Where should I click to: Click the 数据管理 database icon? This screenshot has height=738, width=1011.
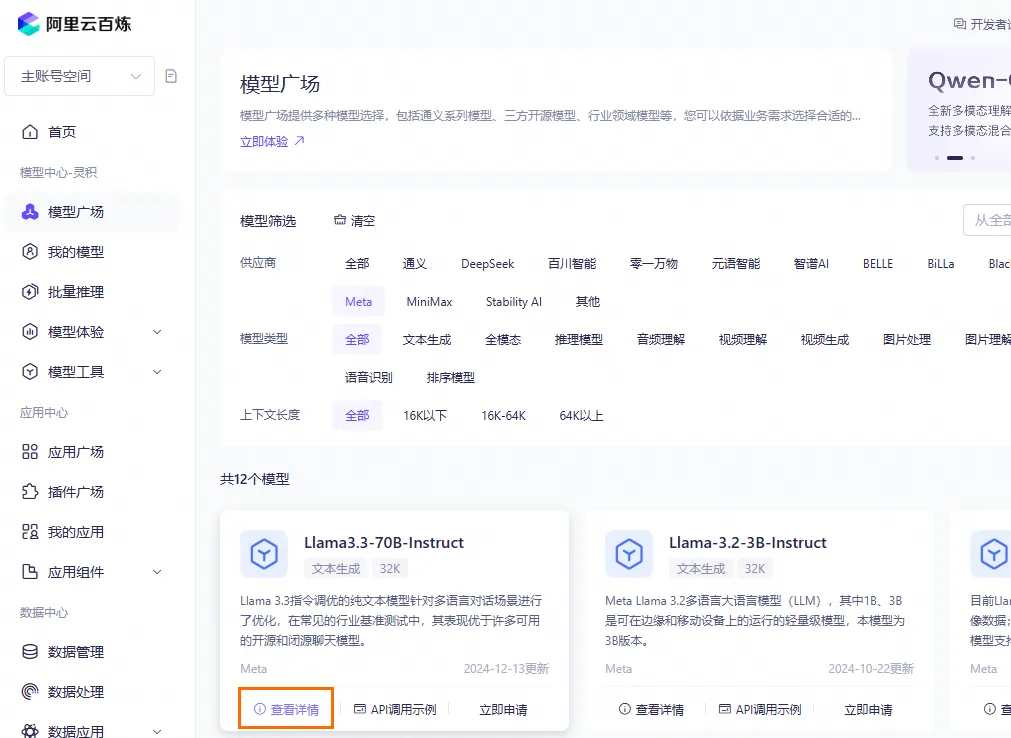tap(30, 652)
